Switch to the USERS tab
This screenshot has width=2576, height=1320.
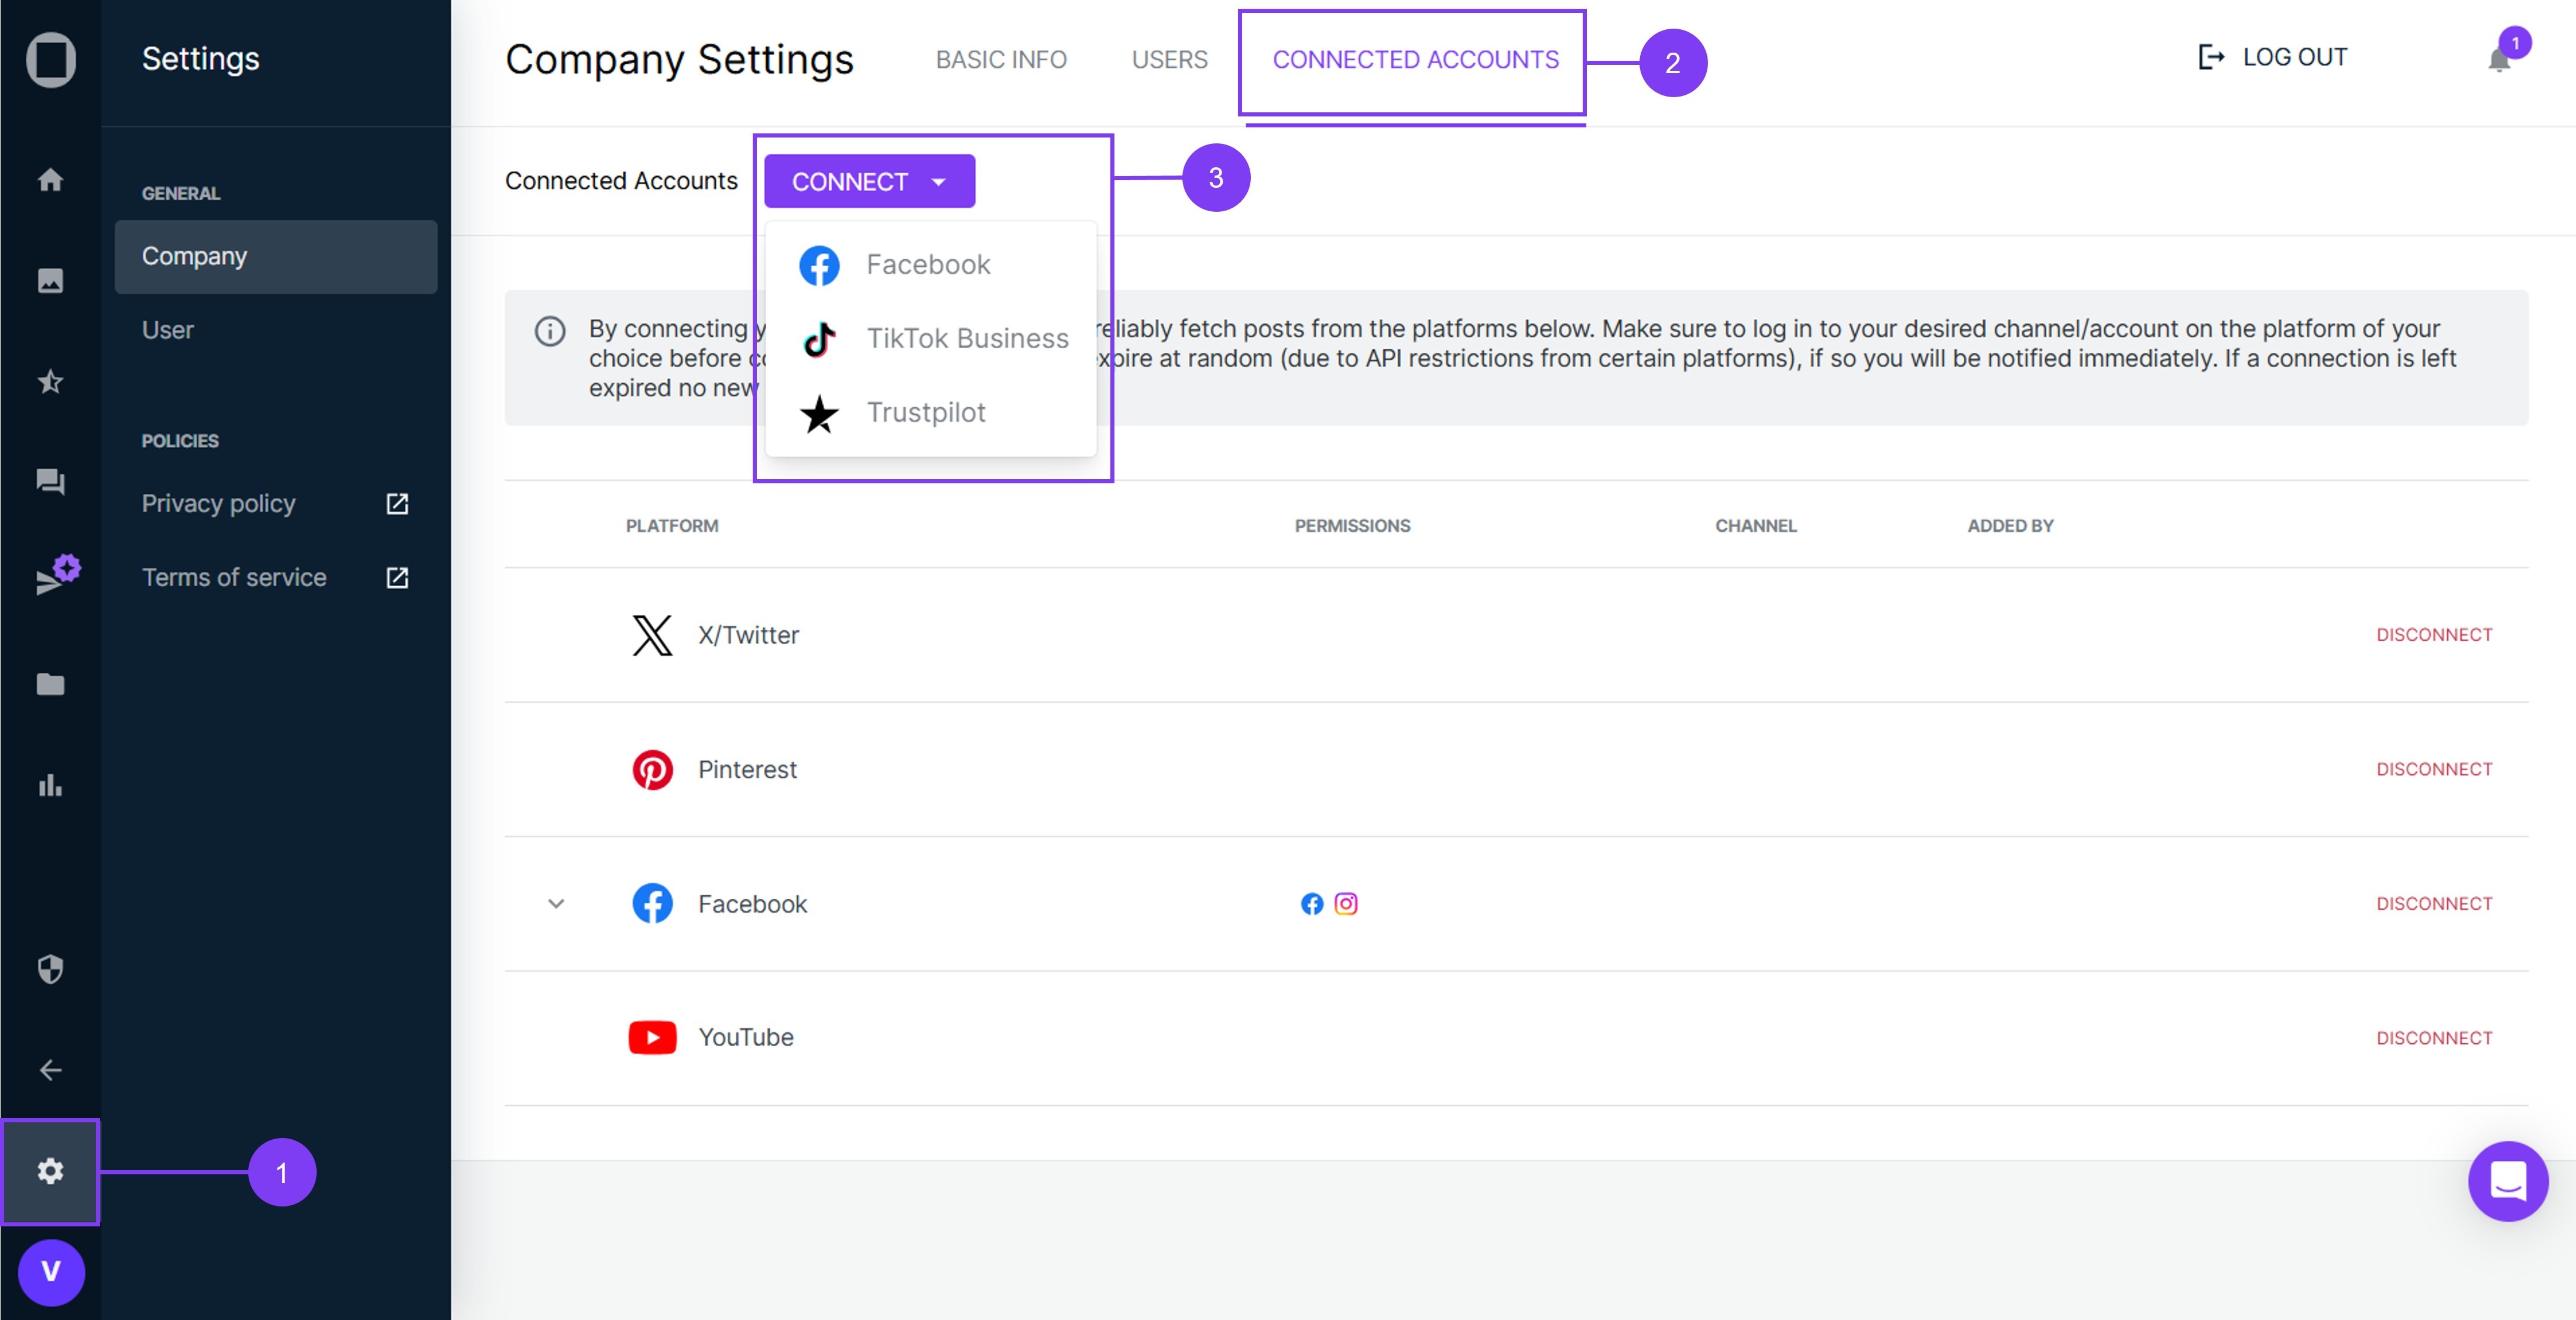click(x=1169, y=60)
